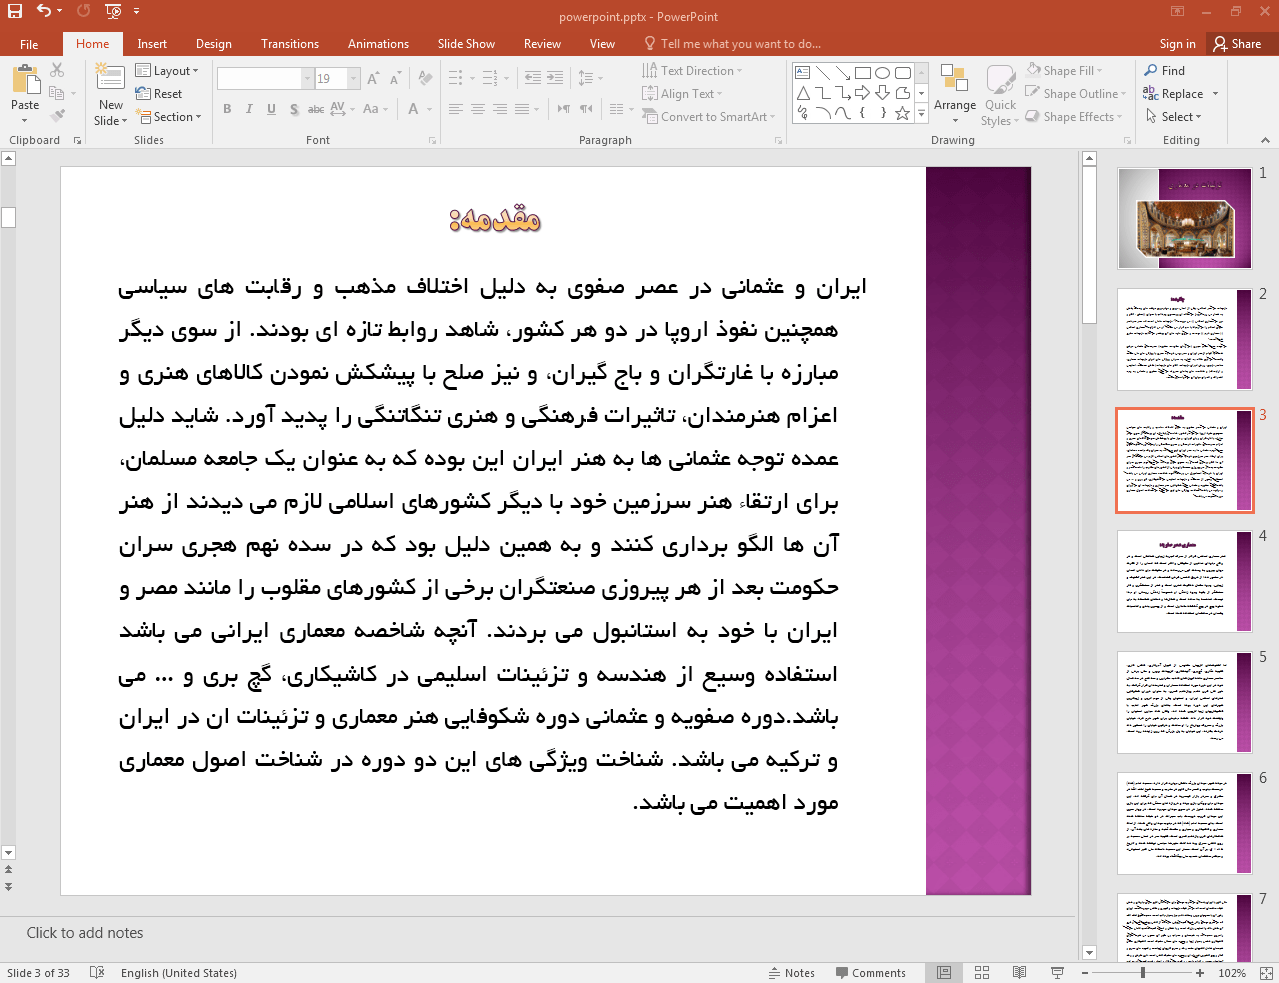Open the Text Direction dropdown
Image resolution: width=1279 pixels, height=983 pixels.
[x=692, y=71]
